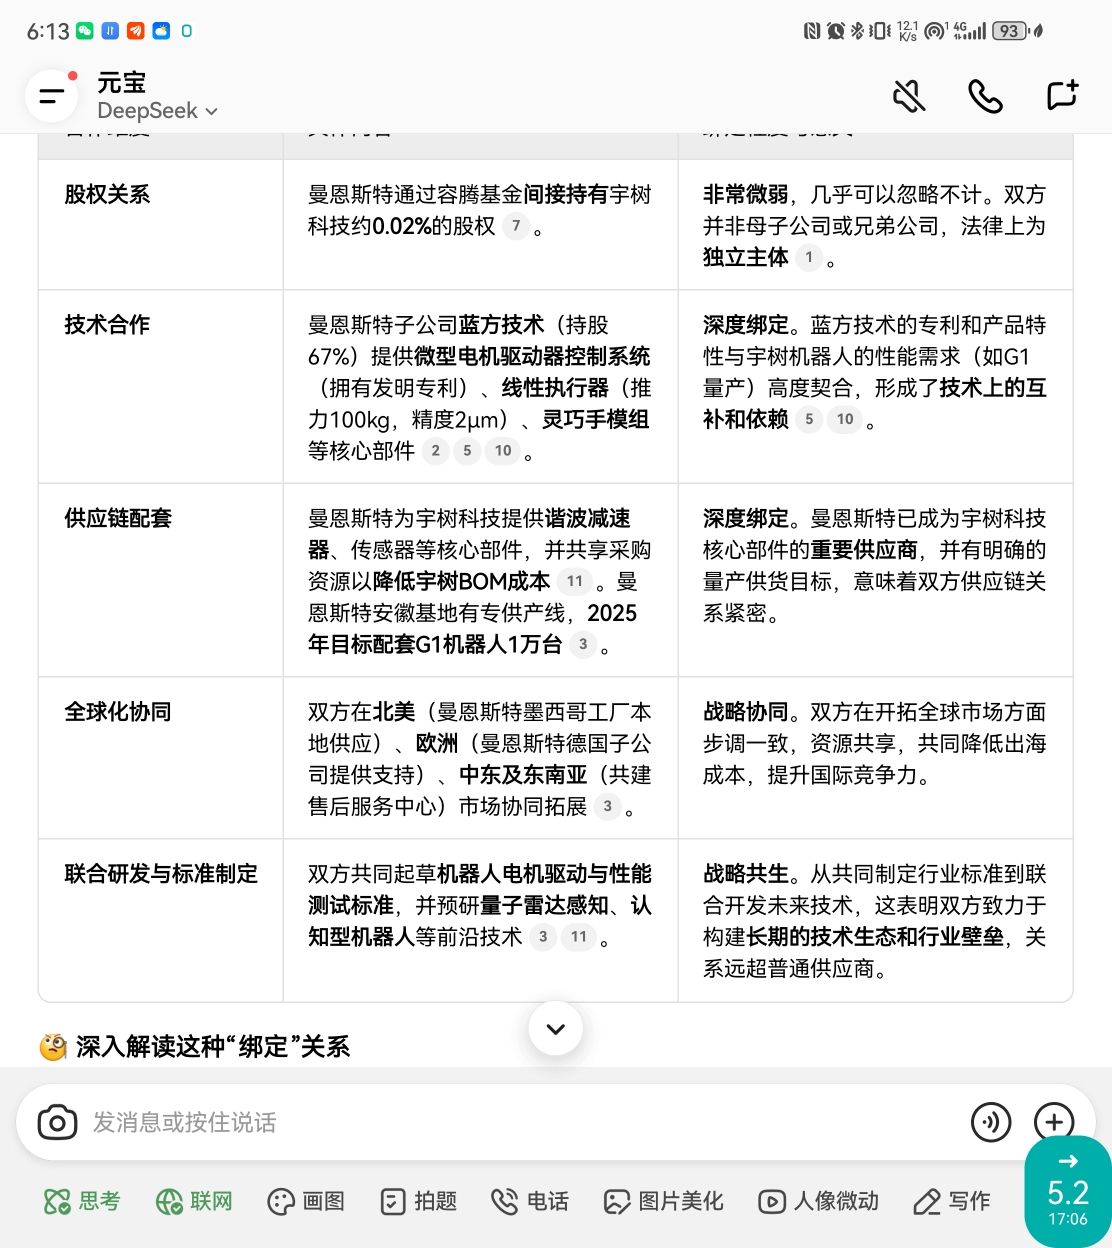Tap the 4G signal strength icon
This screenshot has height=1248, width=1112.
coord(969,31)
